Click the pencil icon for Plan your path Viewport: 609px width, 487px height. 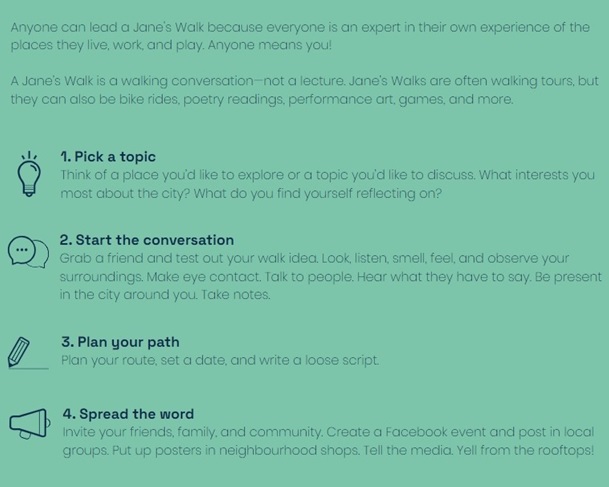[28, 353]
